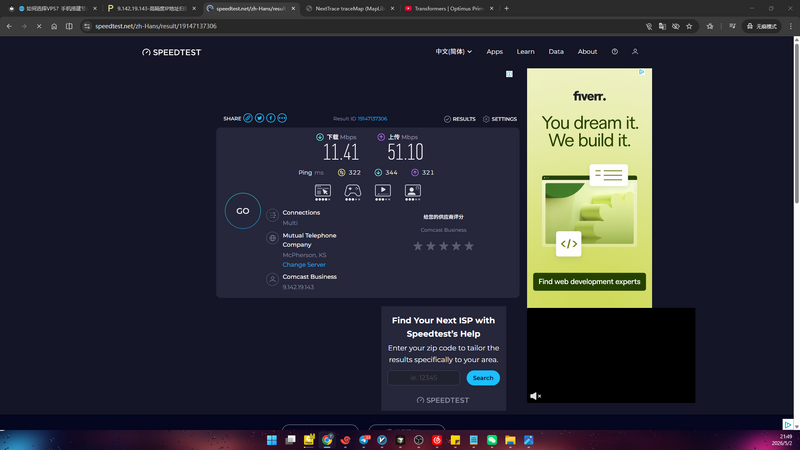Click the gaming controller performance icon

pyautogui.click(x=353, y=191)
